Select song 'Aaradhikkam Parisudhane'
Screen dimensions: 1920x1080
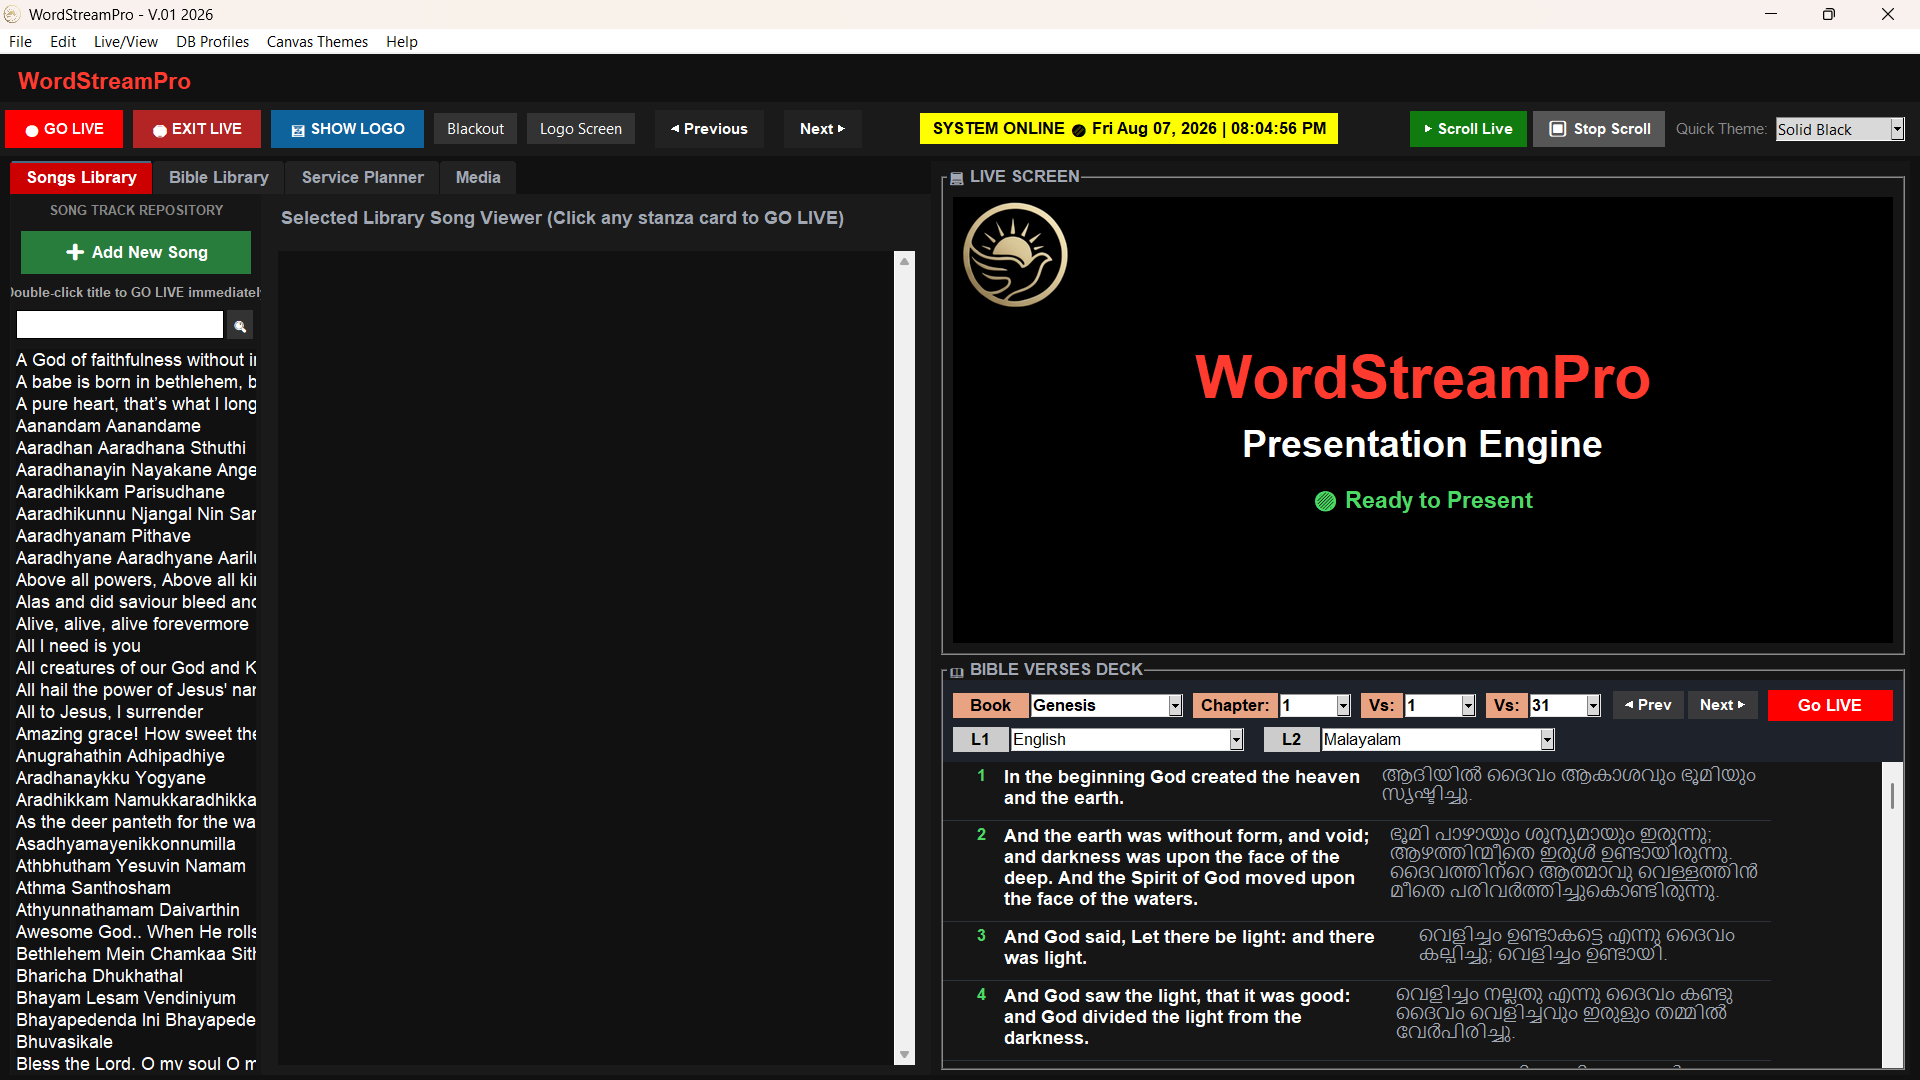120,492
